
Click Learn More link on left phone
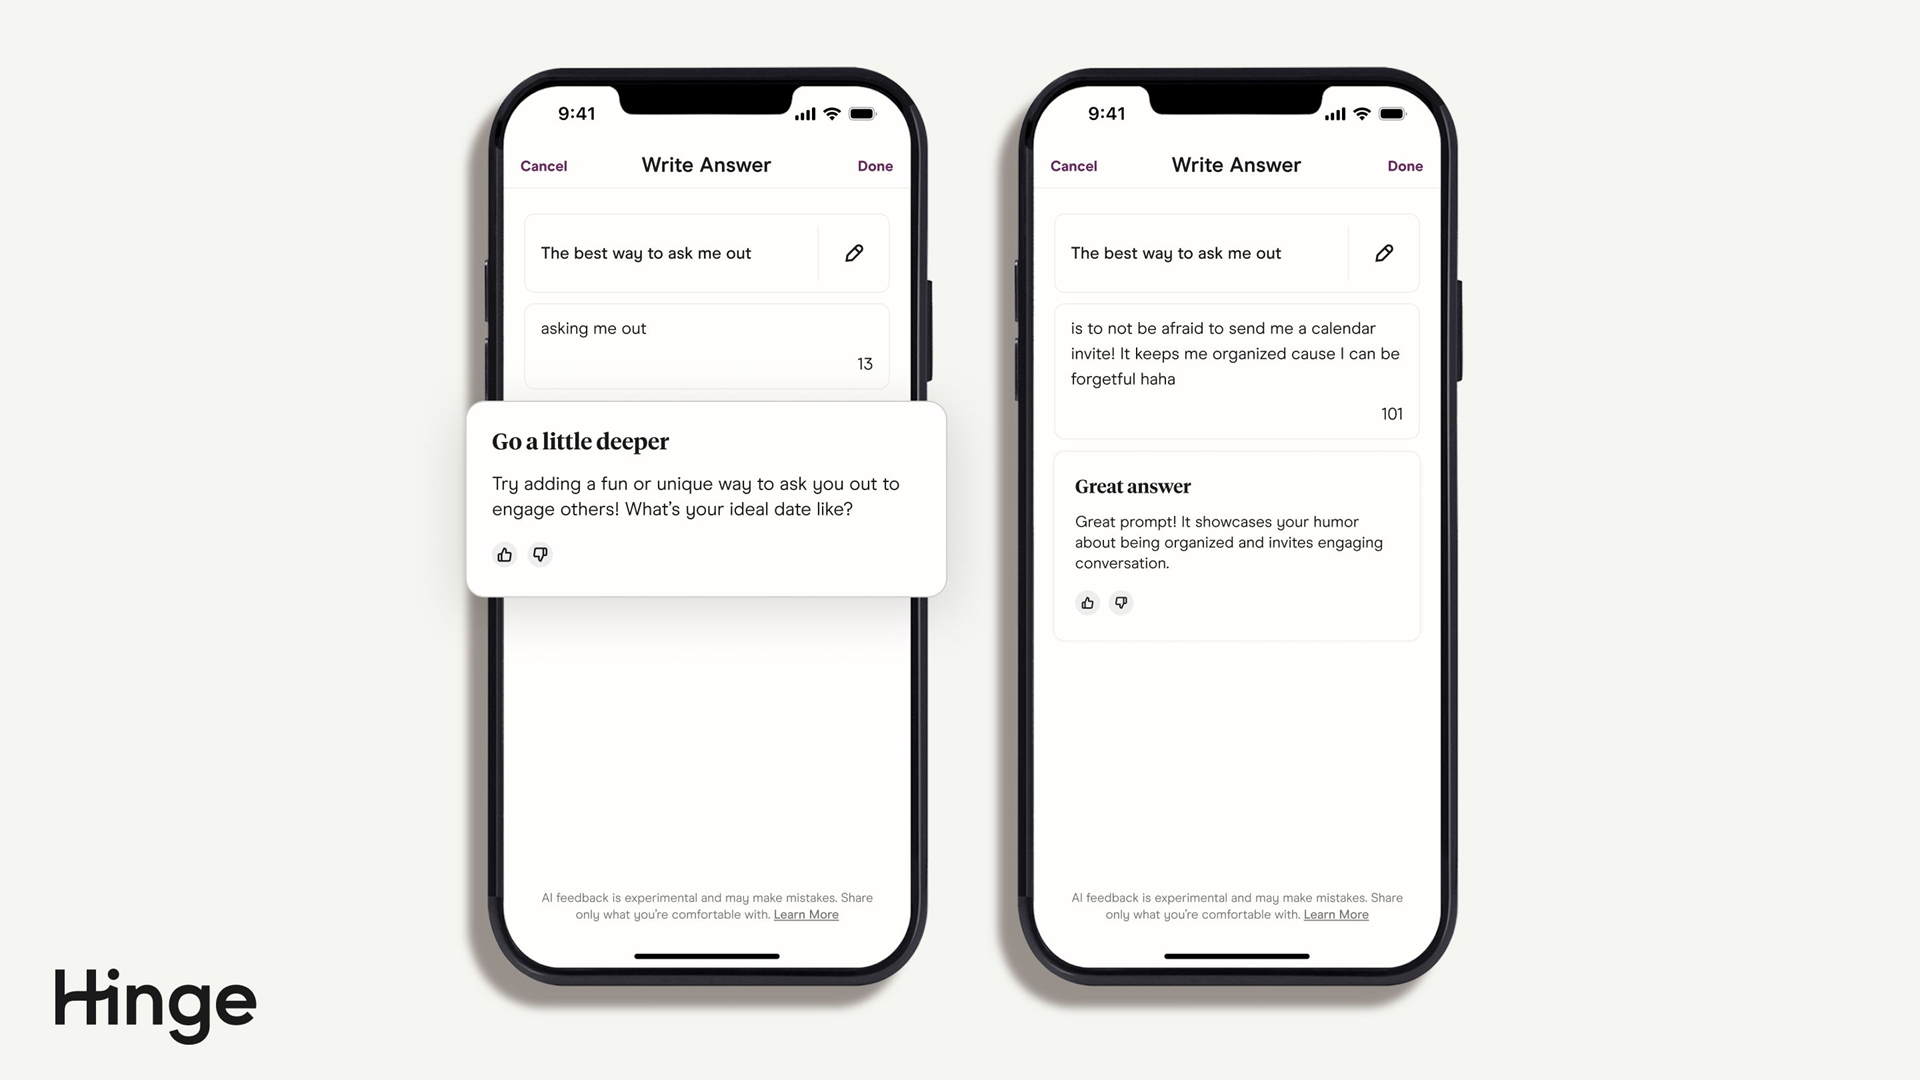pyautogui.click(x=806, y=914)
